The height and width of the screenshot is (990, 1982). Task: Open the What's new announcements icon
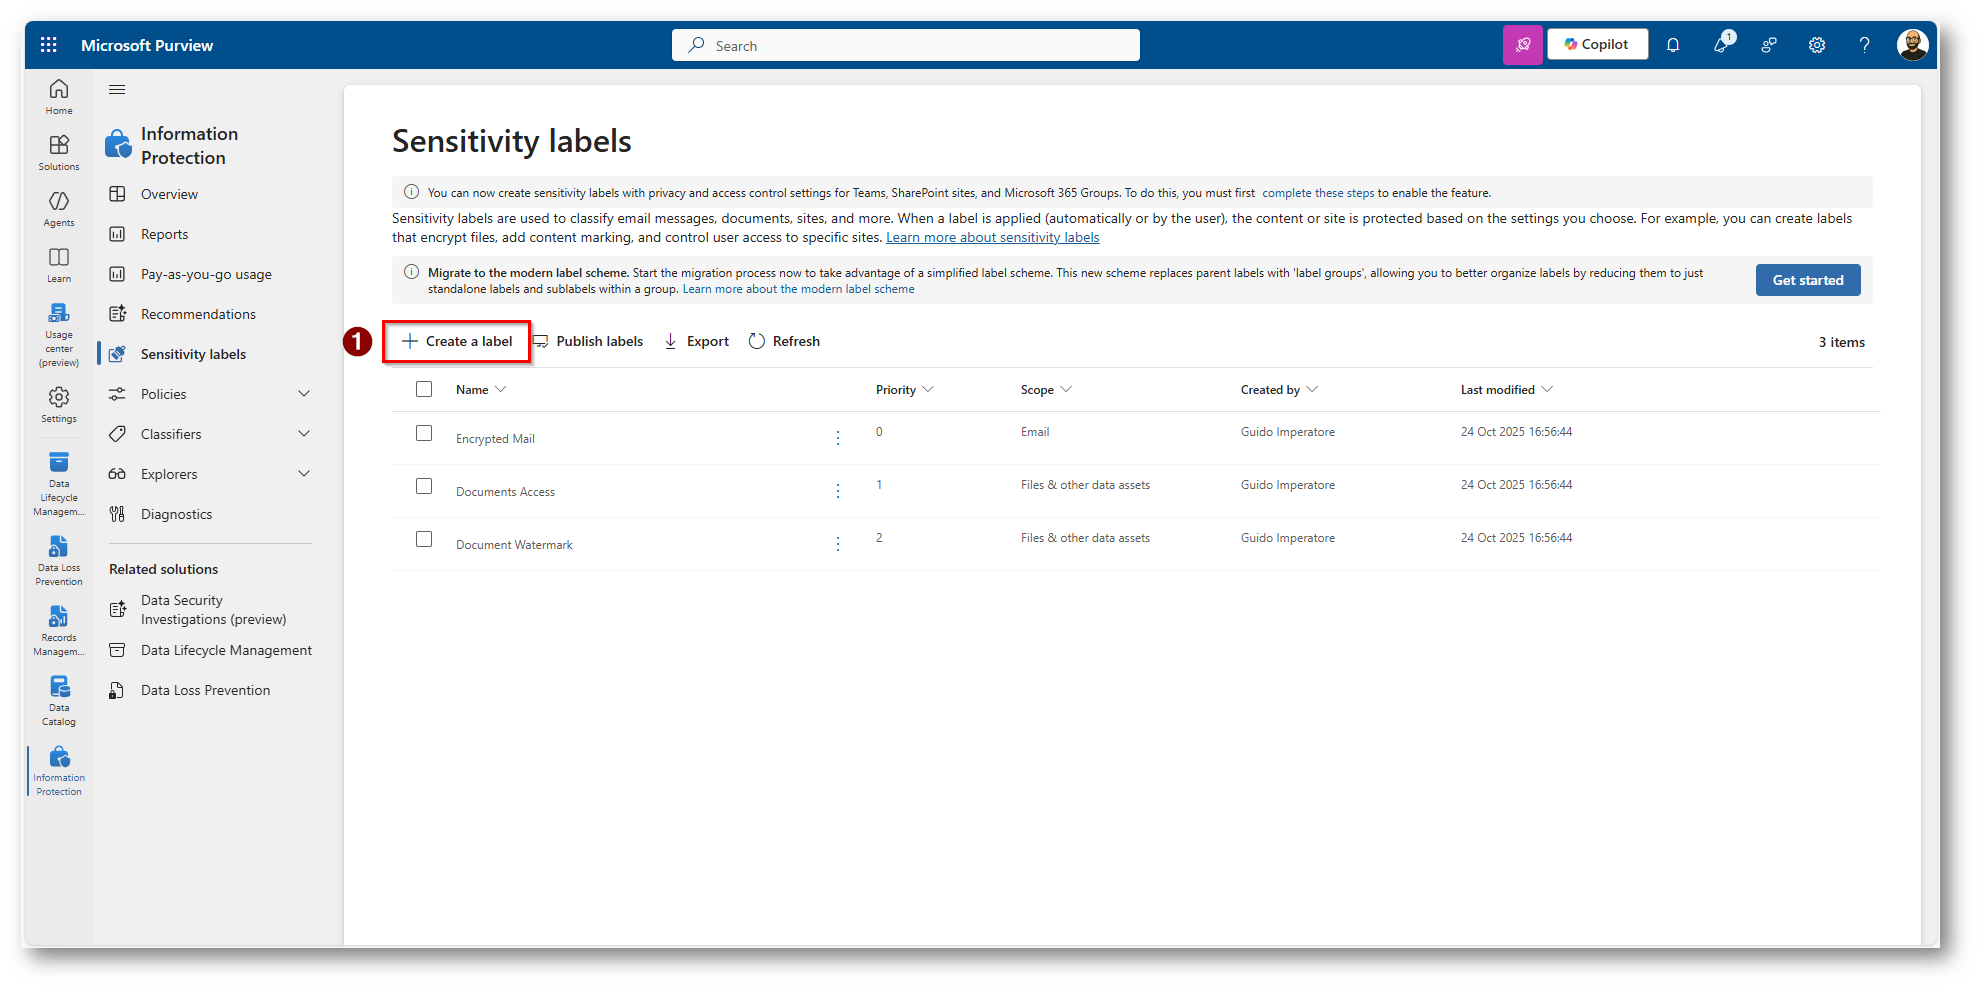tap(1722, 44)
